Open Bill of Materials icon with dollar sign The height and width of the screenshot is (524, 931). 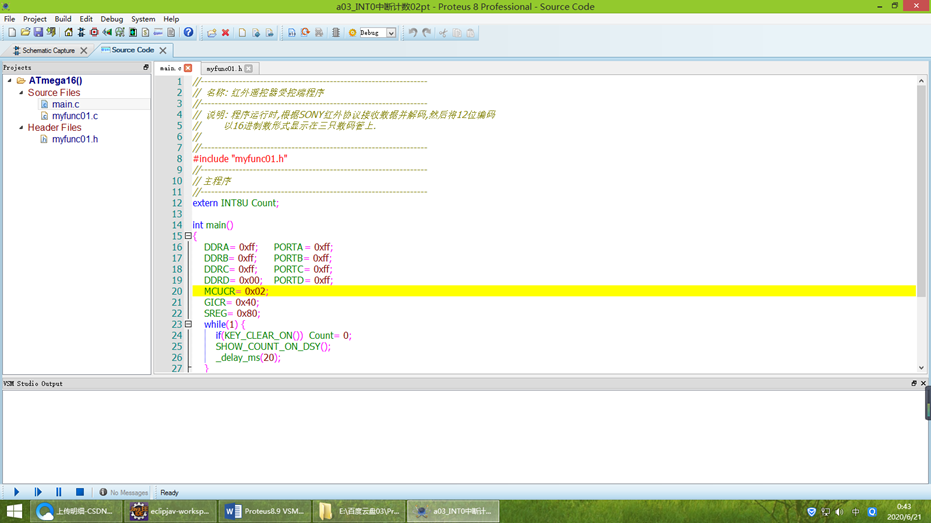pos(145,33)
